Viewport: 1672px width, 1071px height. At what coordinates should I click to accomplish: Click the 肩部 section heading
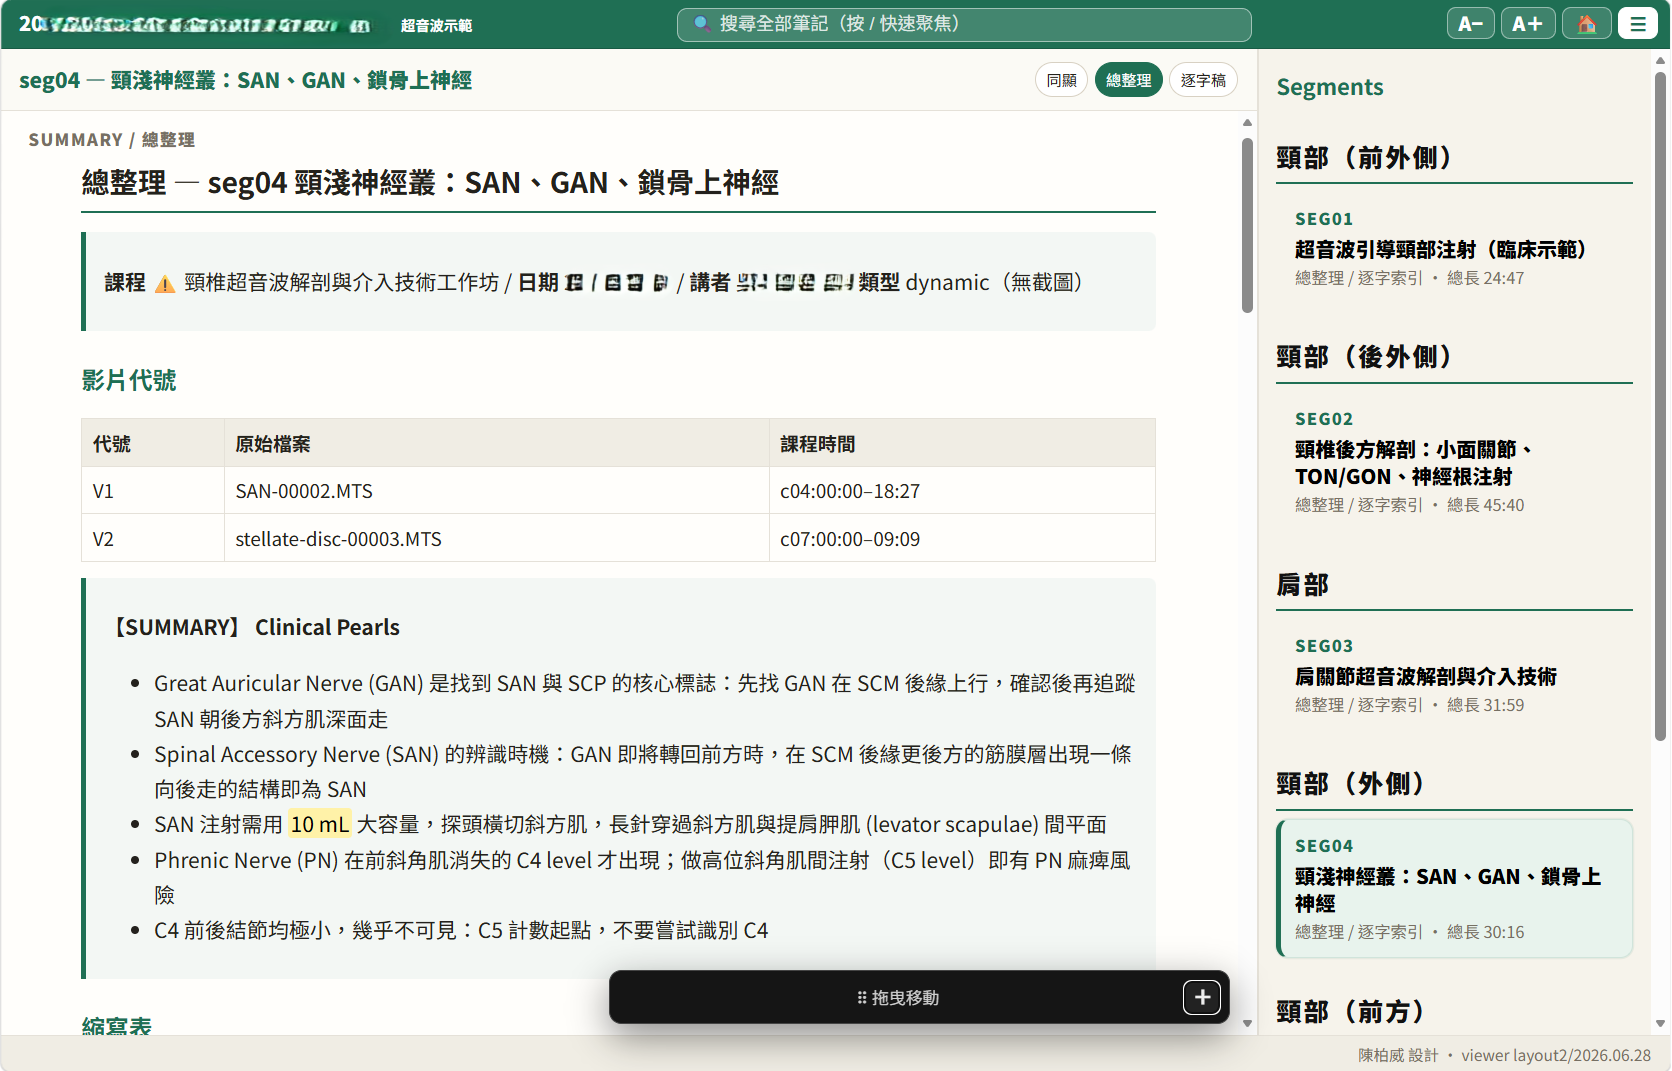pyautogui.click(x=1303, y=585)
